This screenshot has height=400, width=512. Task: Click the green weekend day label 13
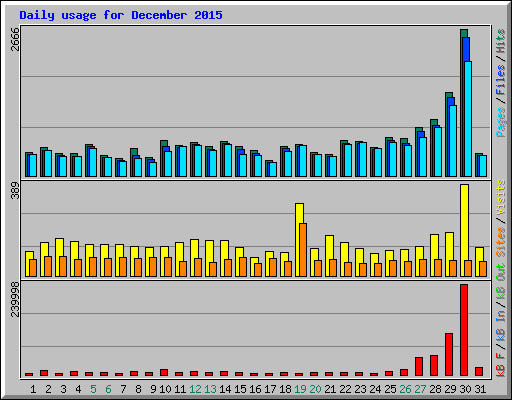(x=210, y=389)
